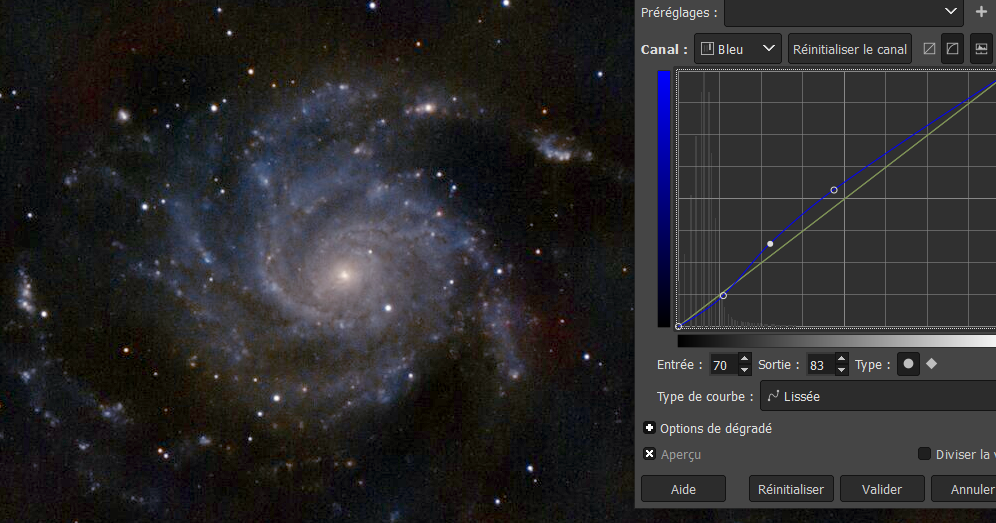This screenshot has height=523, width=996.
Task: Decrease the Sortie value with down arrow
Action: click(x=842, y=370)
